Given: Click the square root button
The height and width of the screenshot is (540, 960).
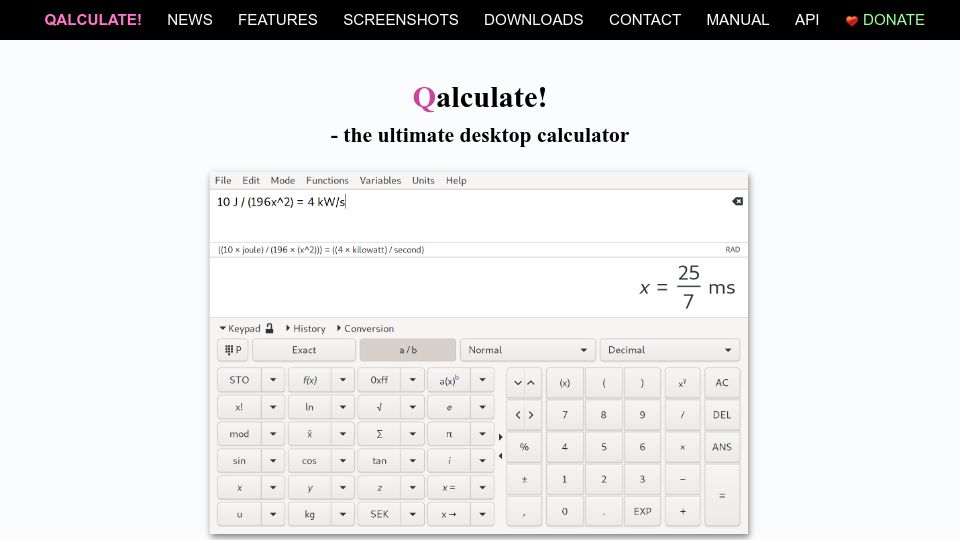Looking at the screenshot, I should coord(379,407).
